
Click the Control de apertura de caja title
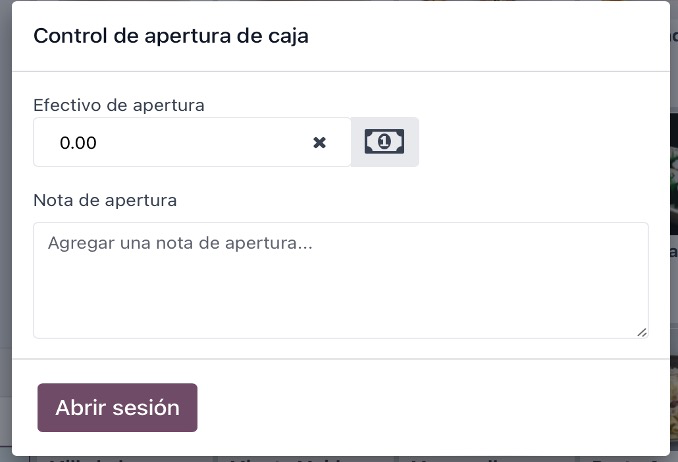(171, 36)
